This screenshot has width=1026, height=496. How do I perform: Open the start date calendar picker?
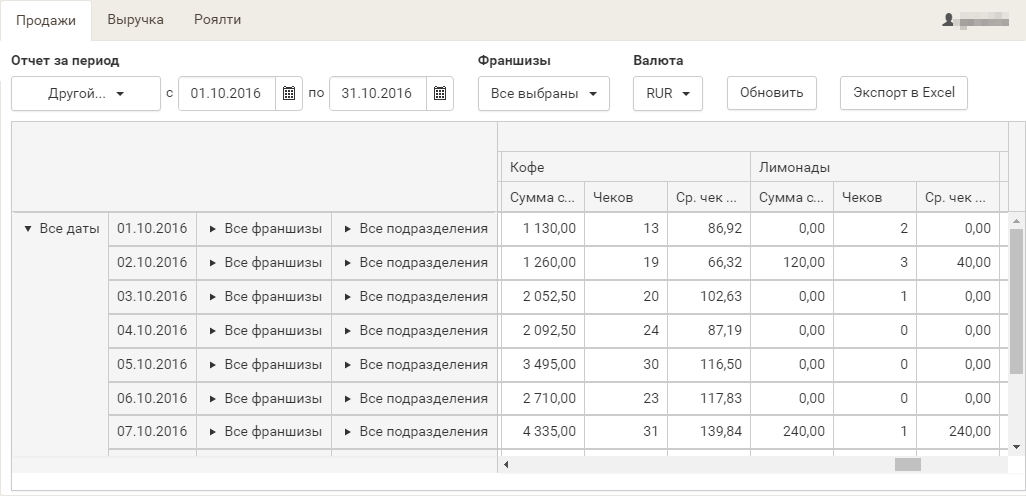tap(289, 94)
